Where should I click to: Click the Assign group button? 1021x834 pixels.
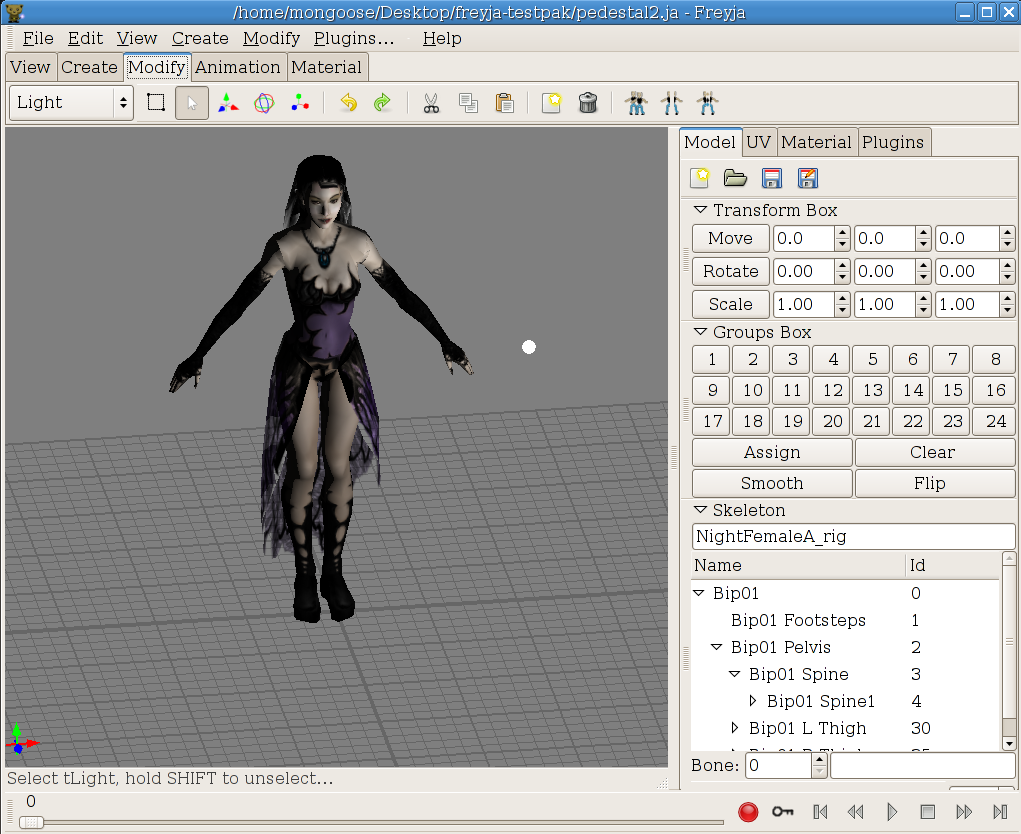point(772,452)
